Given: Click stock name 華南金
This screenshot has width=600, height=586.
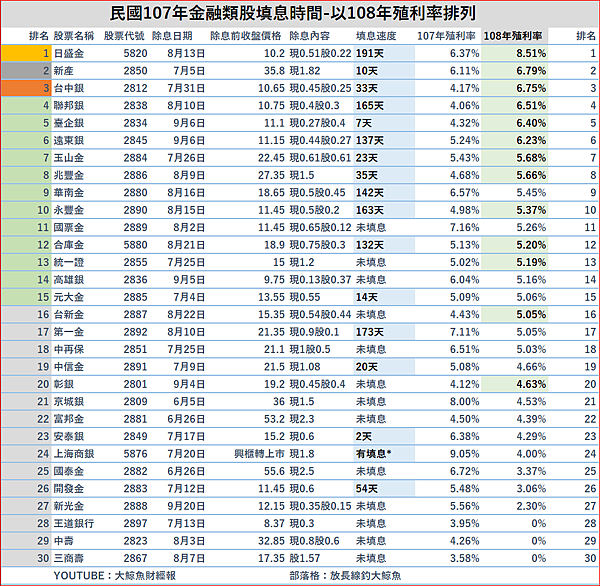Looking at the screenshot, I should pos(68,193).
